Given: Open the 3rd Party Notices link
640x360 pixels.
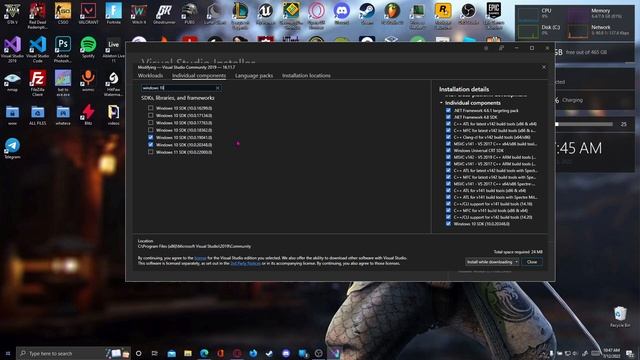Looking at the screenshot, I should click(x=245, y=263).
